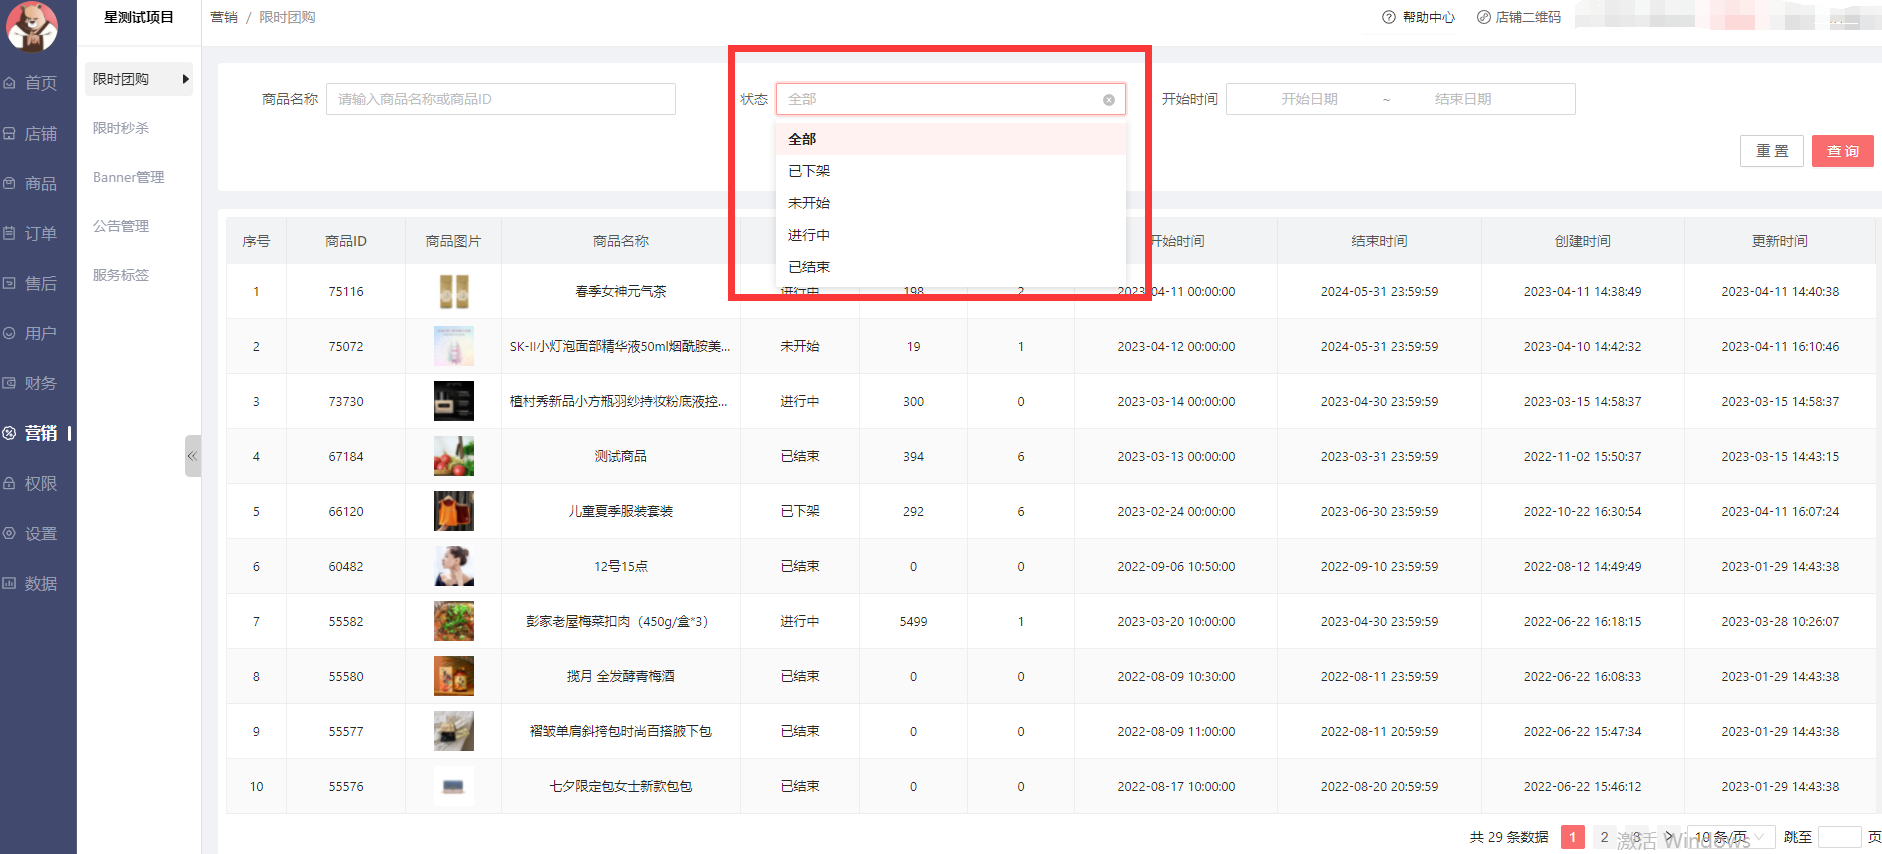
Task: Choose 进行中 in the status dropdown
Action: click(x=809, y=235)
